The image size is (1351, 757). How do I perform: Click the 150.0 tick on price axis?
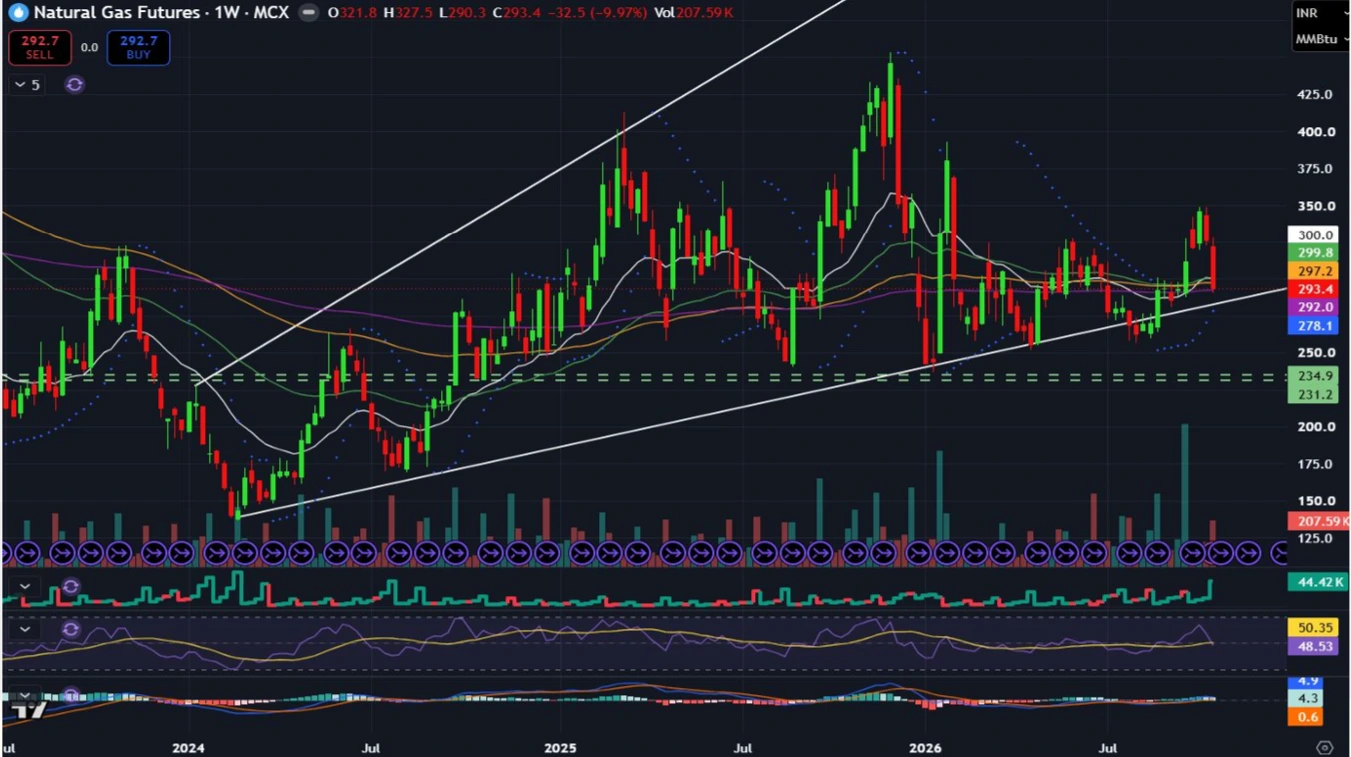pyautogui.click(x=1314, y=501)
